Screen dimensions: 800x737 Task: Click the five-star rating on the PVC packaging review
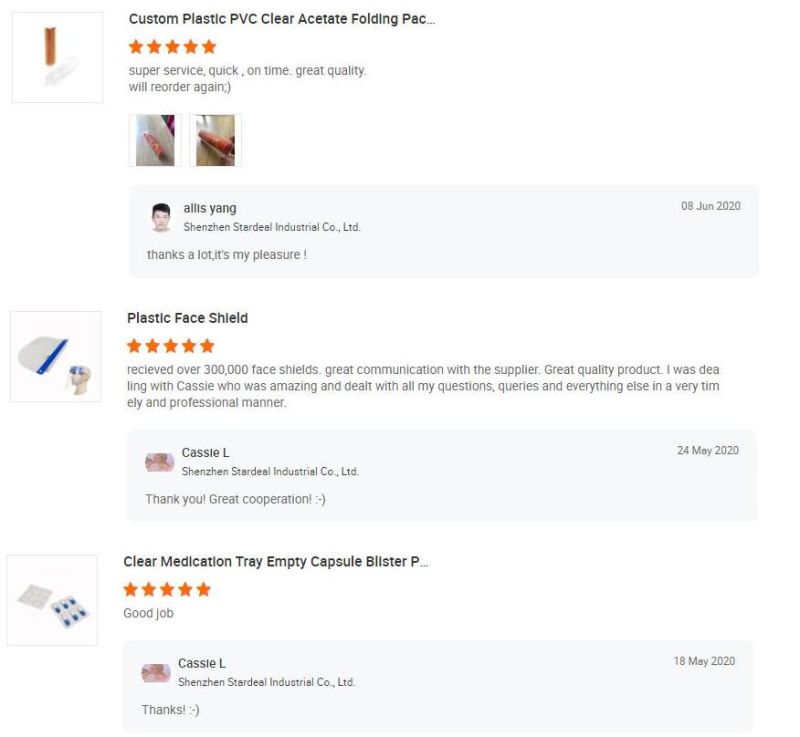[173, 47]
